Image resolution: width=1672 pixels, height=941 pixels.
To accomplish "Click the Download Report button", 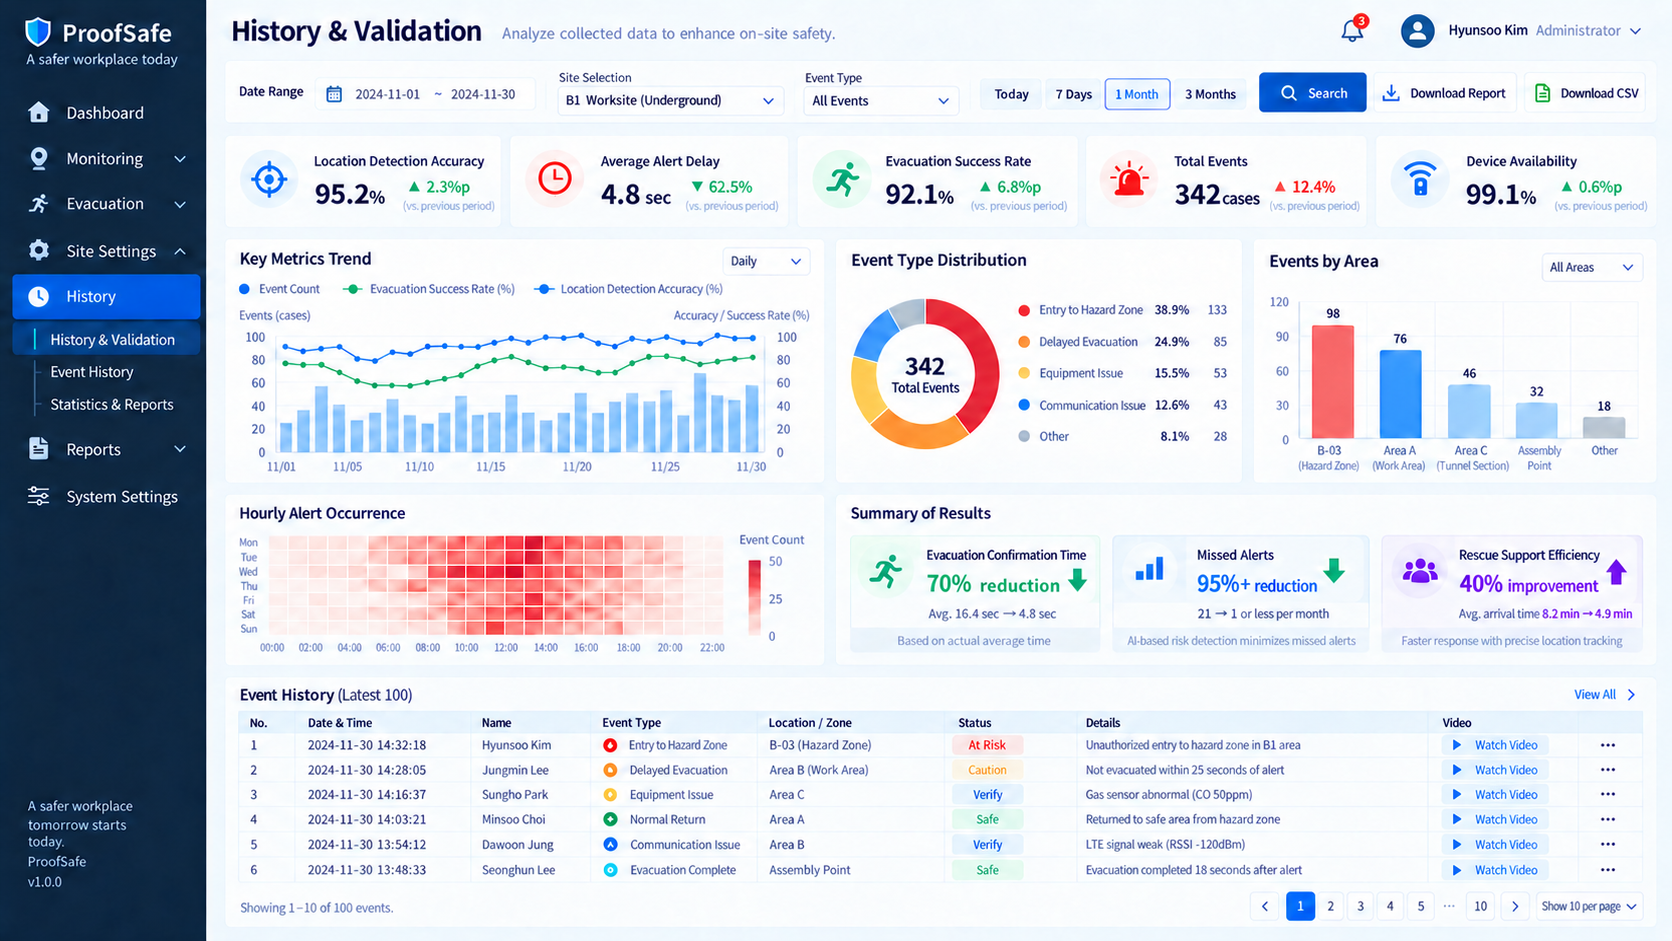I will coord(1445,93).
